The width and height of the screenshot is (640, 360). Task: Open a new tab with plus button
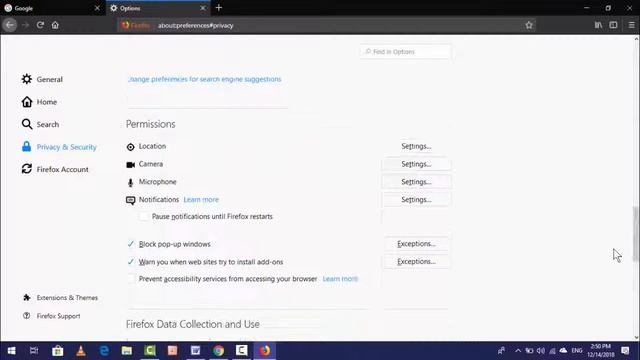[x=219, y=8]
